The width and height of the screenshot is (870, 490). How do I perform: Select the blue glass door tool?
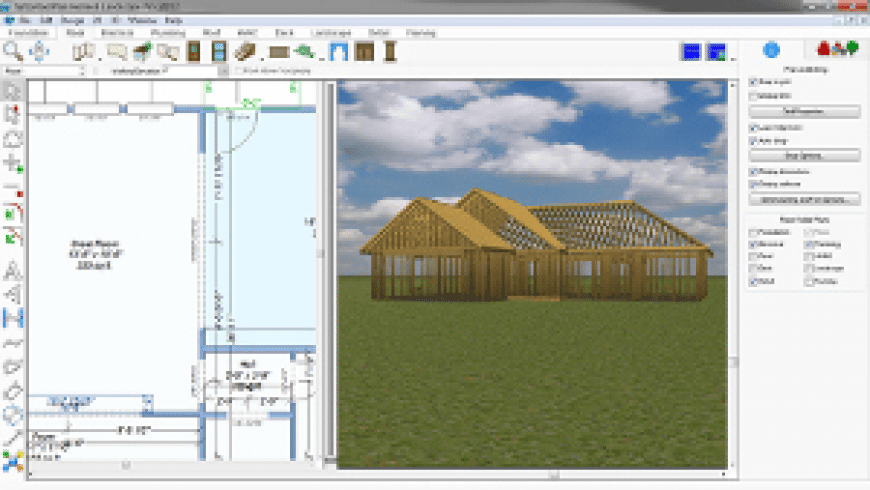pos(220,51)
